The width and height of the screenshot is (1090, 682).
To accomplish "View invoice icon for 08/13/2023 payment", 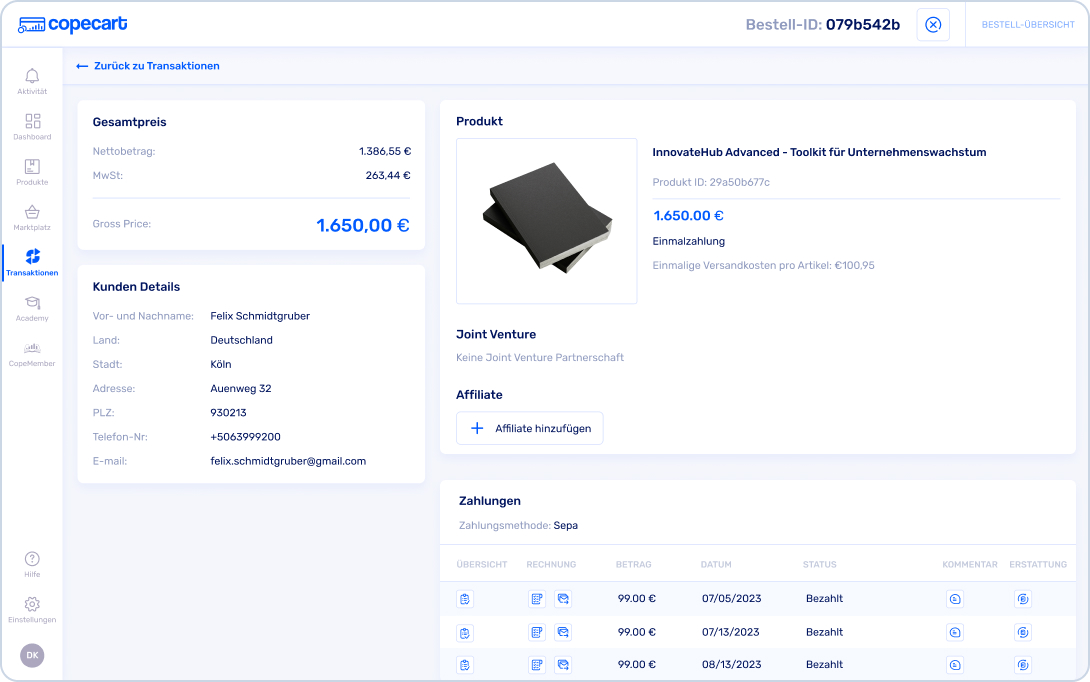I will click(x=537, y=665).
